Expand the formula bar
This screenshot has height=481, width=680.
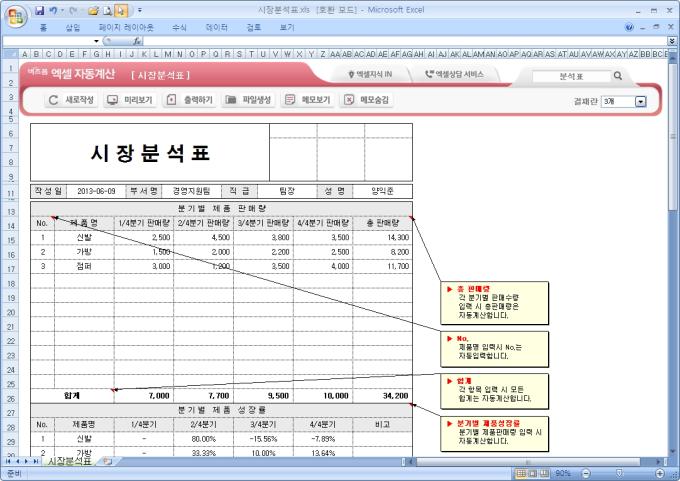pyautogui.click(x=672, y=41)
